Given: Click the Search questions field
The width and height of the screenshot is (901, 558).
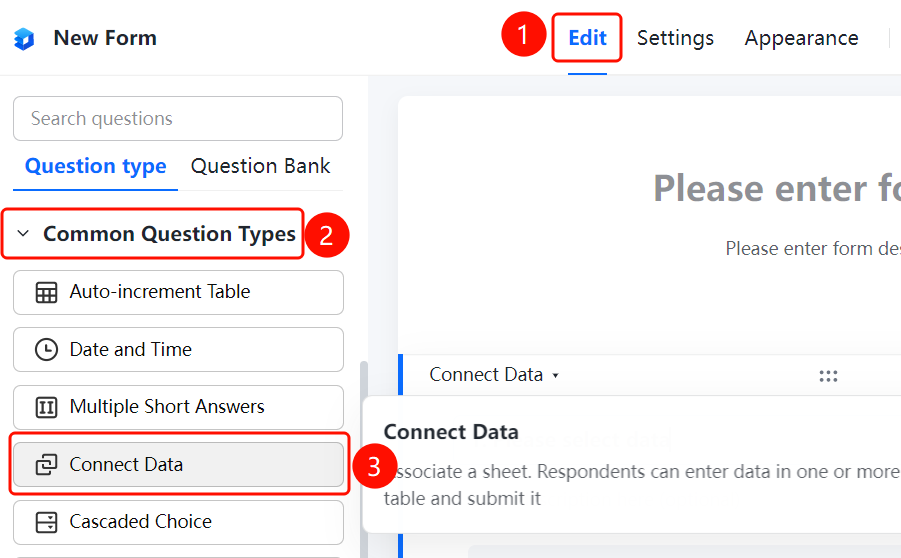Looking at the screenshot, I should point(178,118).
